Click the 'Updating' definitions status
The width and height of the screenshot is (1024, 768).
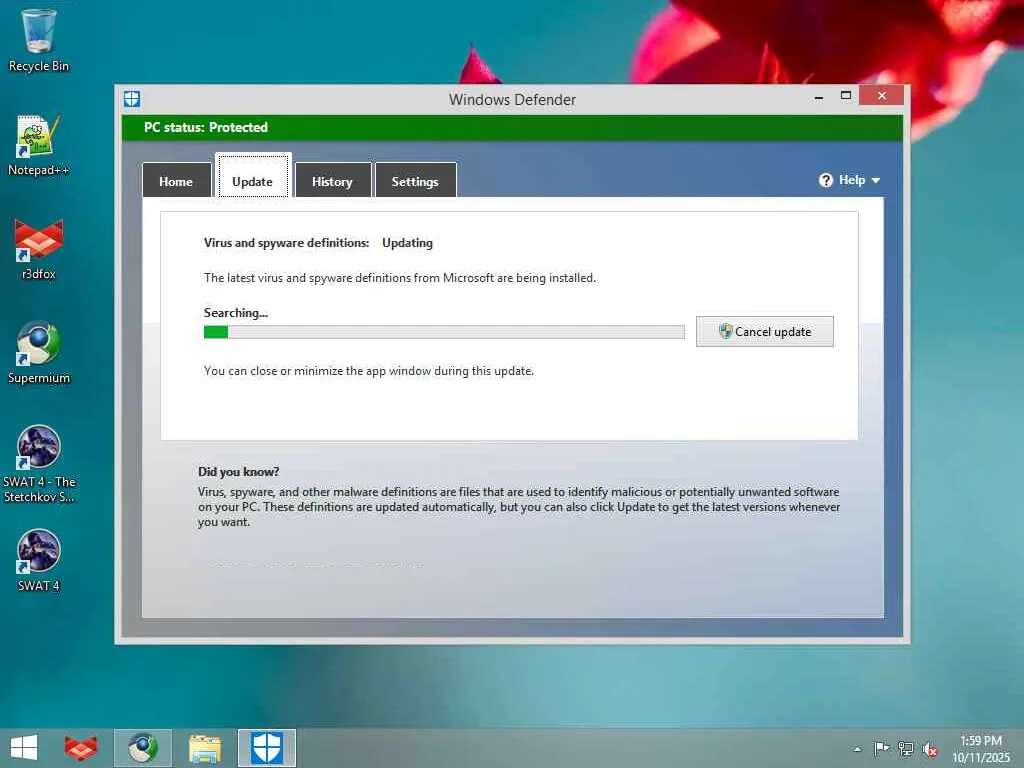pos(408,243)
